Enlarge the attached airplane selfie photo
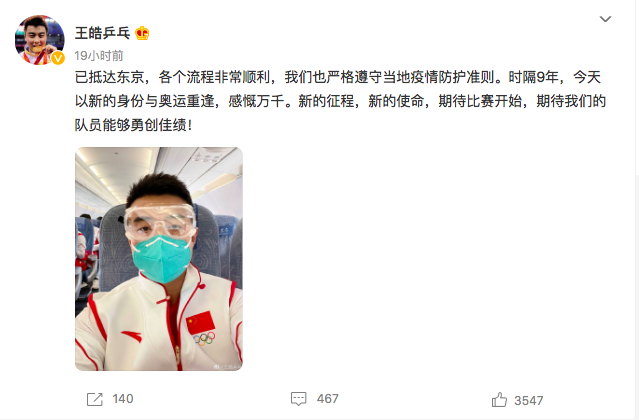 159,259
